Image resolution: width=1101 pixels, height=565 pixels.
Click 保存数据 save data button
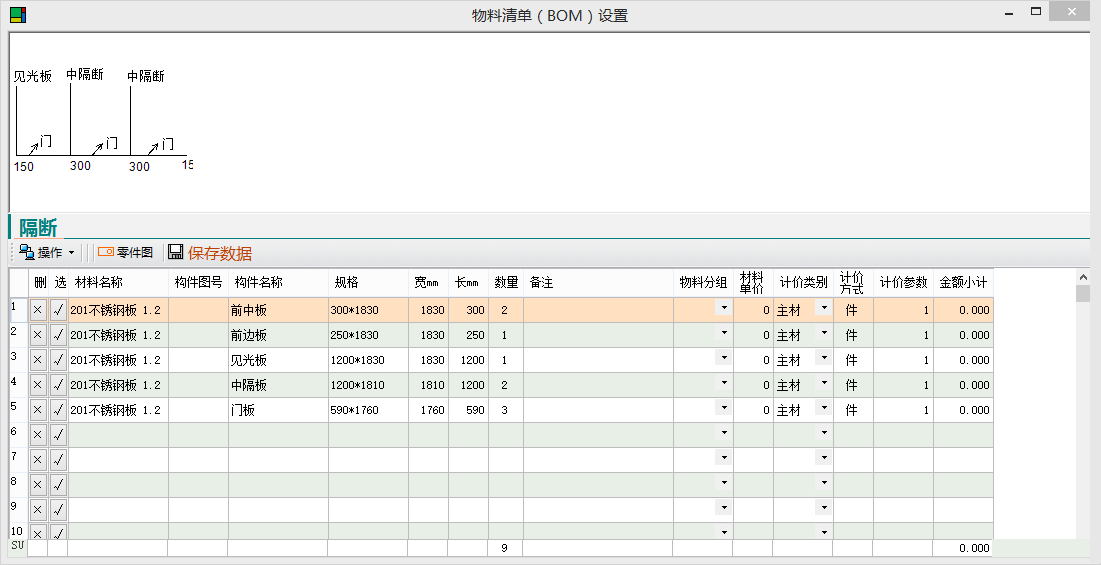click(x=219, y=253)
